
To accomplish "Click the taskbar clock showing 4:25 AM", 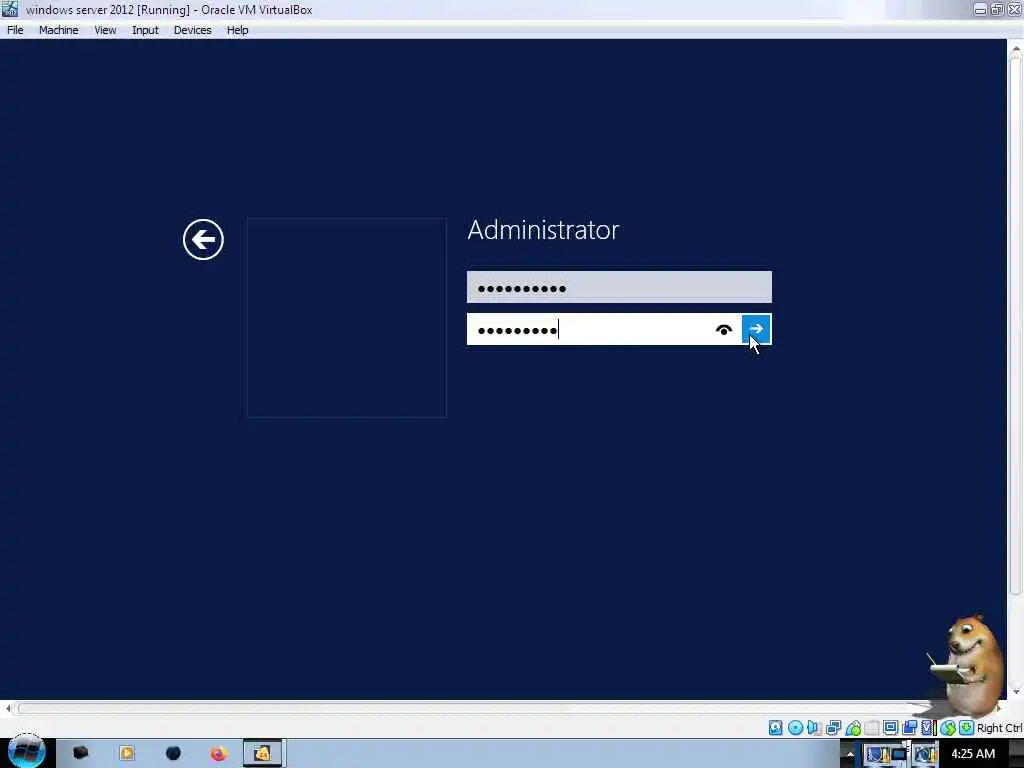I will [973, 754].
